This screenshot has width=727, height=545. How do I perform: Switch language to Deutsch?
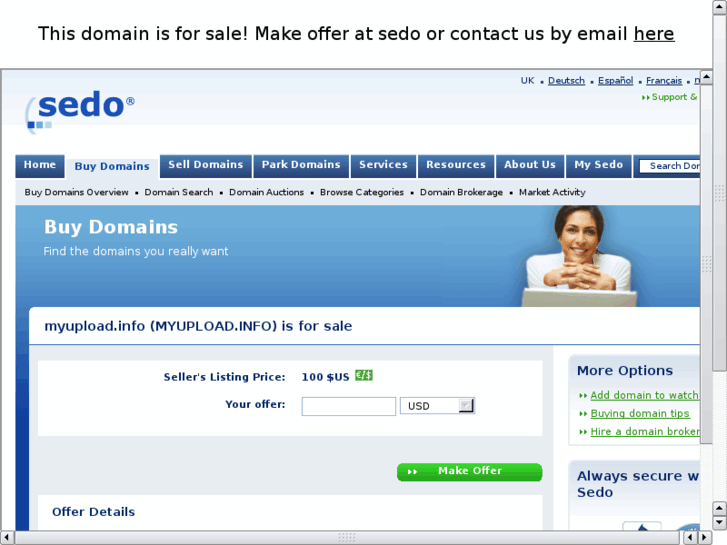[566, 81]
